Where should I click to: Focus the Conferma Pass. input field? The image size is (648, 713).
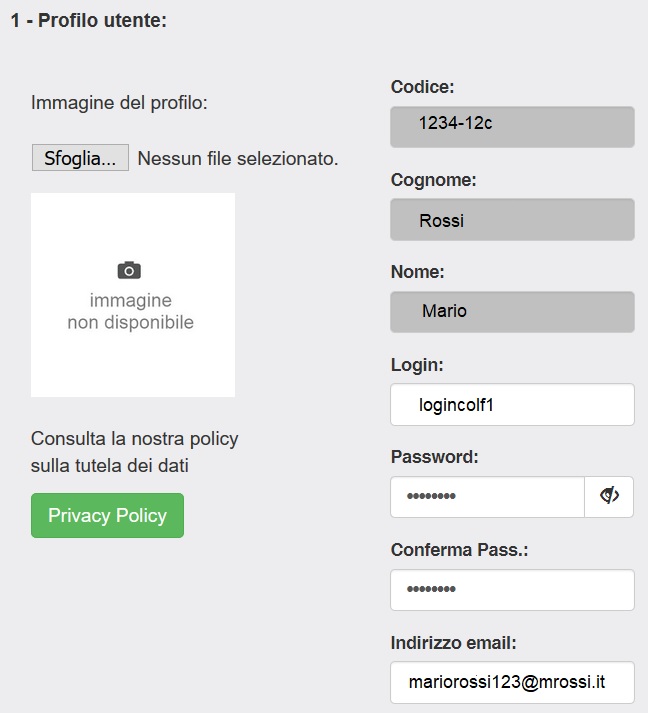(512, 590)
